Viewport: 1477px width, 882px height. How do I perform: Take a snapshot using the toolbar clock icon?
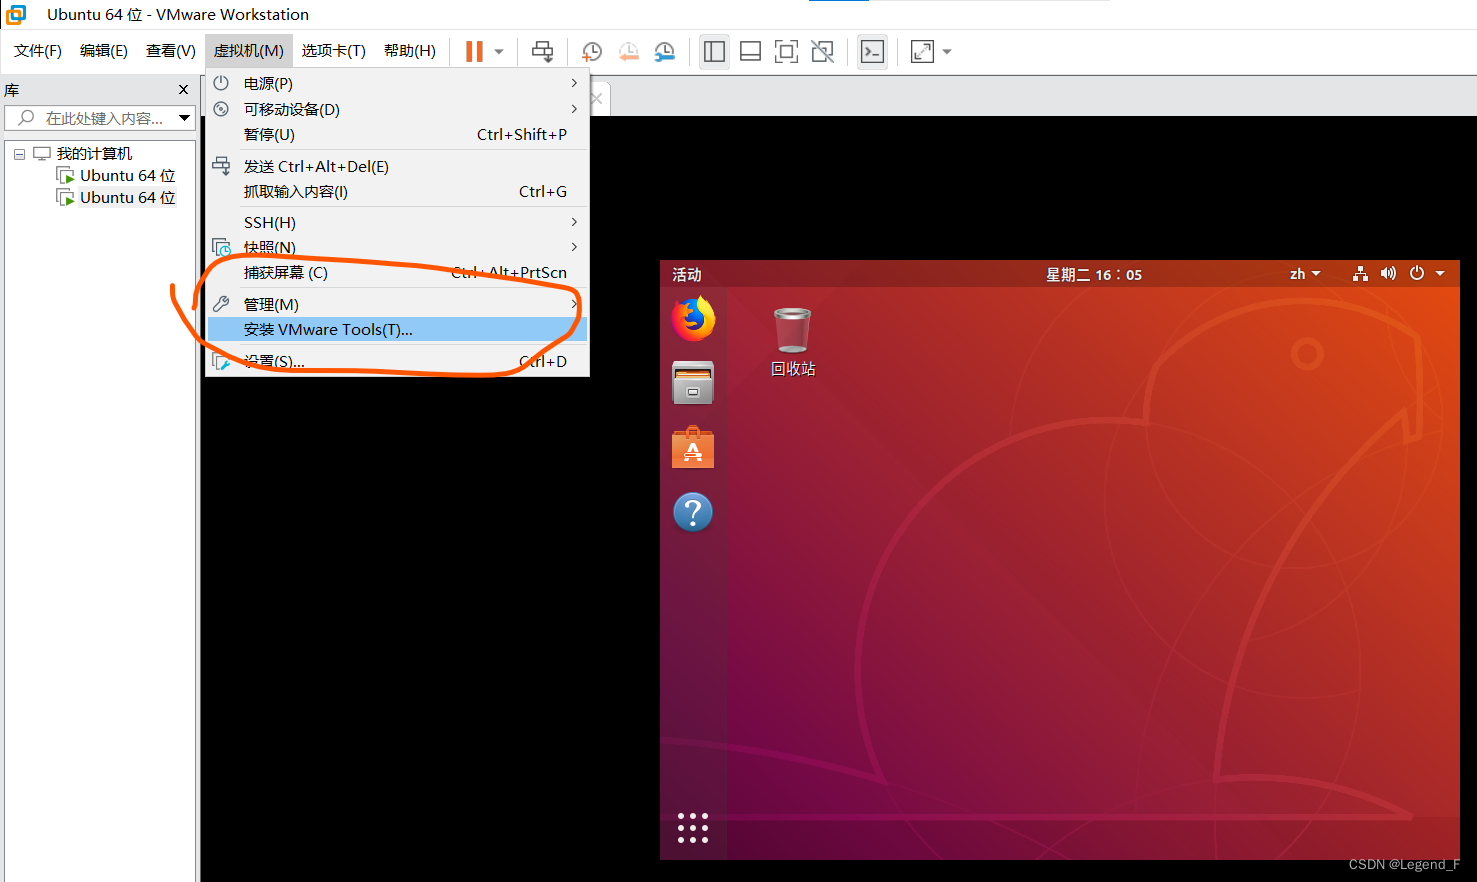point(592,51)
